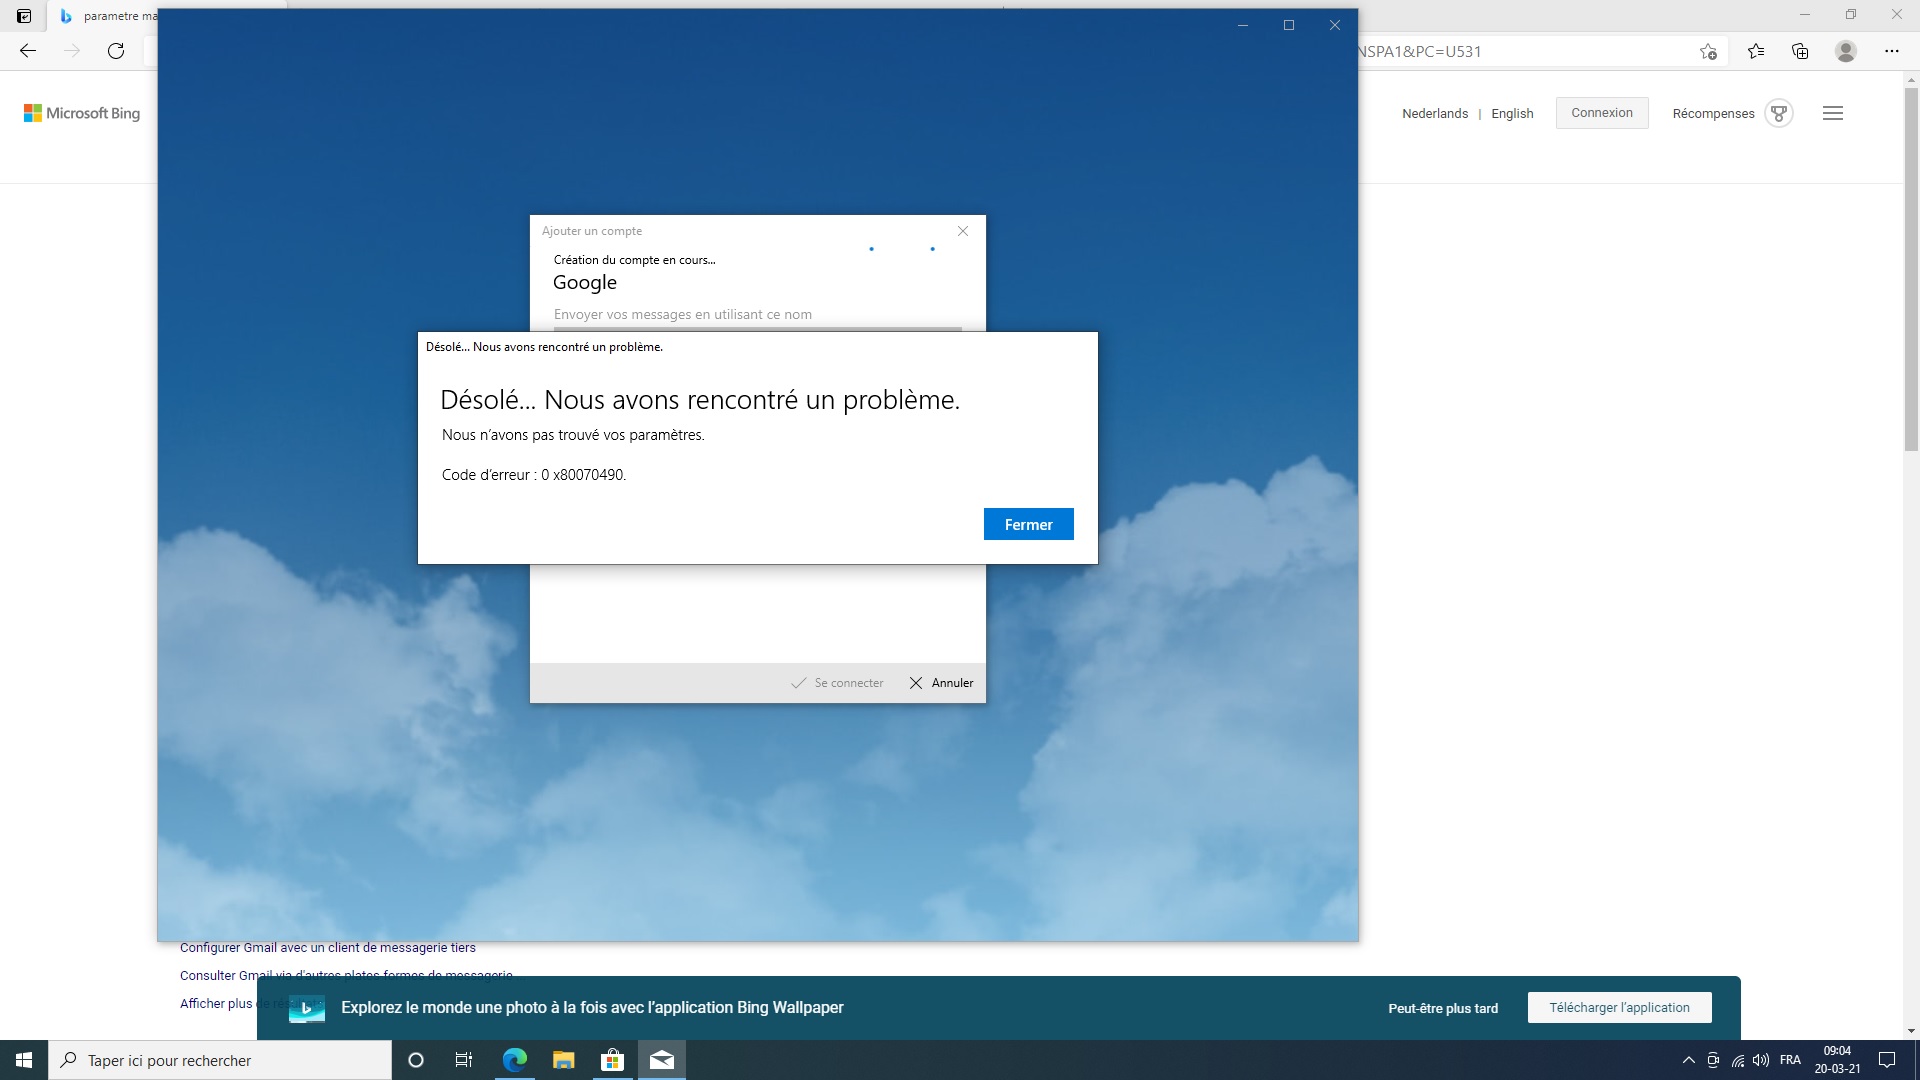
Task: Open network settings from system tray
Action: coord(1738,1060)
